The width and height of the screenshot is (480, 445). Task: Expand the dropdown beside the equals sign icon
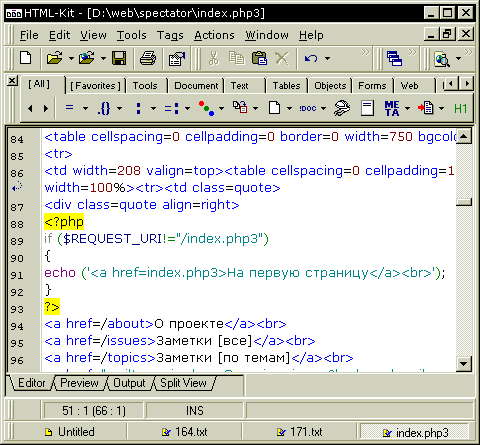click(x=85, y=108)
